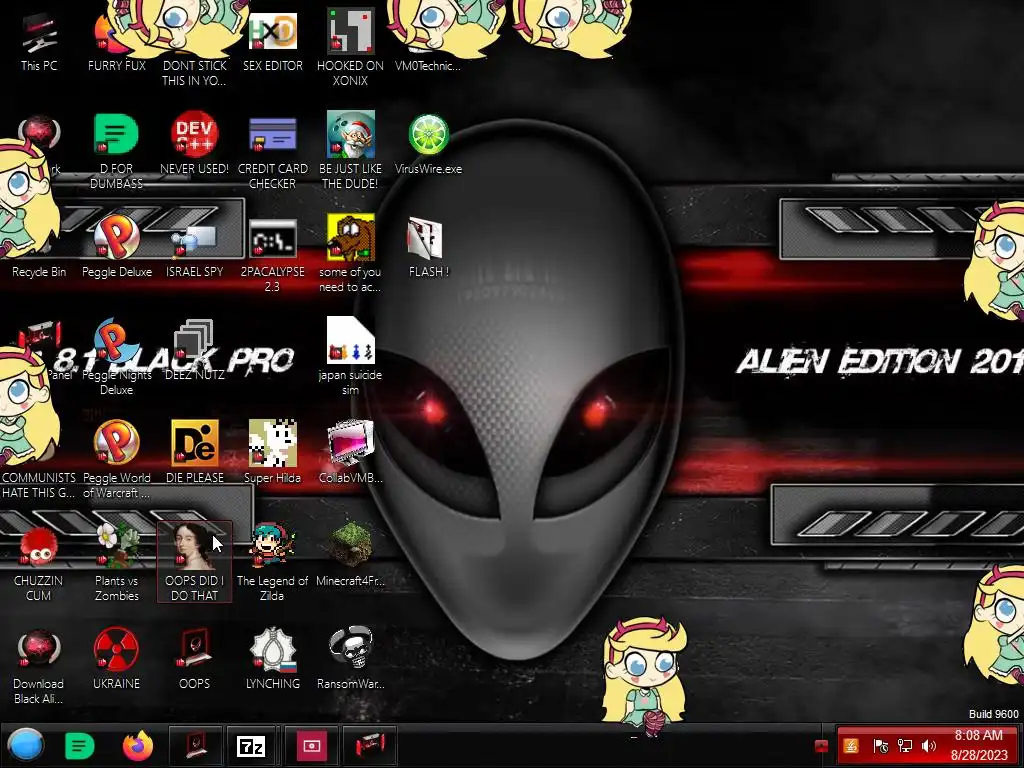Open the DIE PLEASE icon
The image size is (1024, 768).
(x=195, y=453)
